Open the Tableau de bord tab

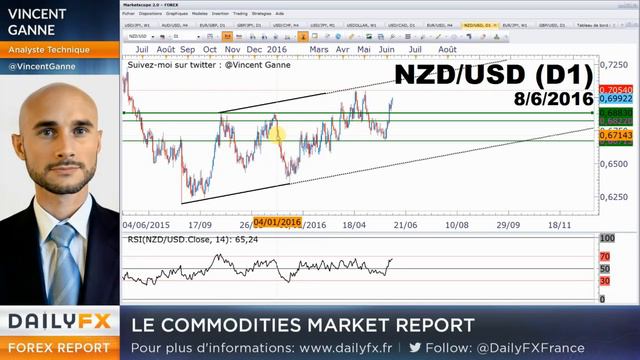[x=592, y=25]
